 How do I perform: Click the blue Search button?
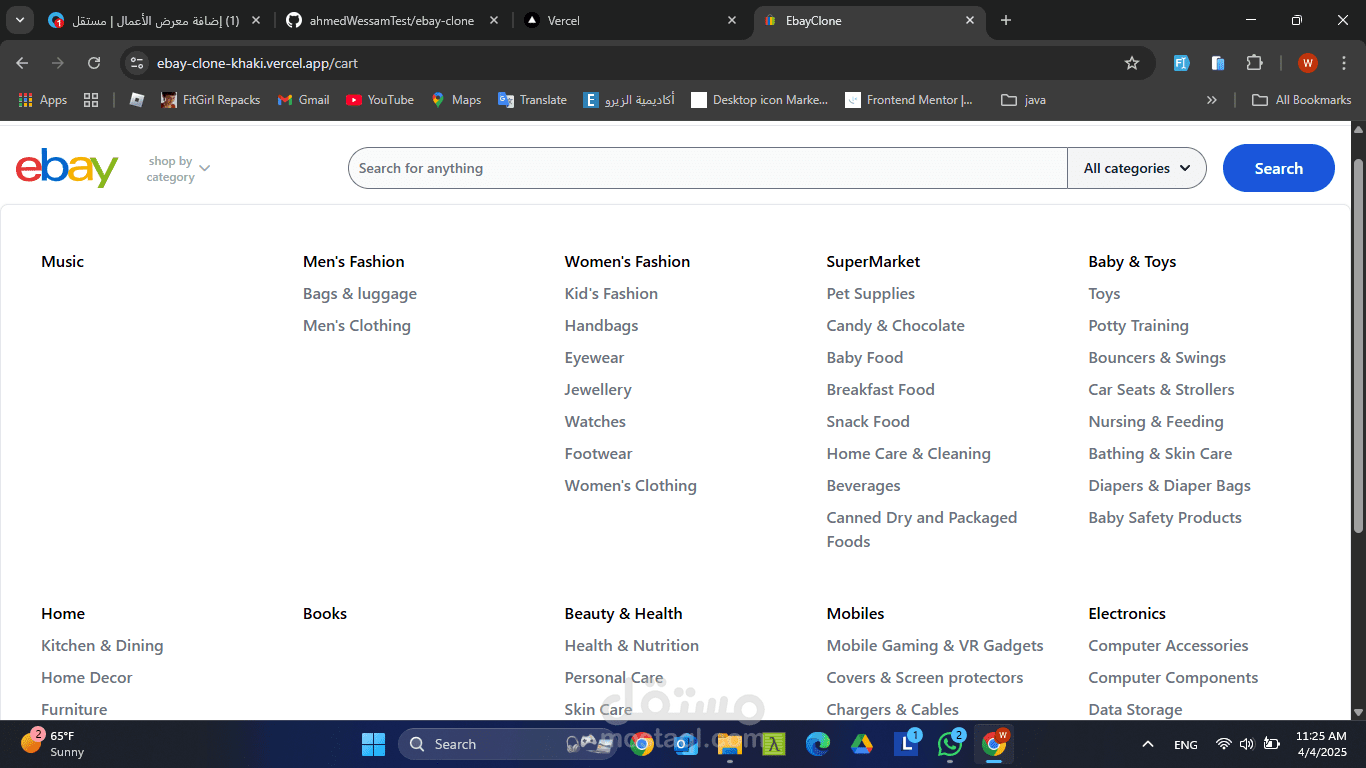(x=1278, y=168)
